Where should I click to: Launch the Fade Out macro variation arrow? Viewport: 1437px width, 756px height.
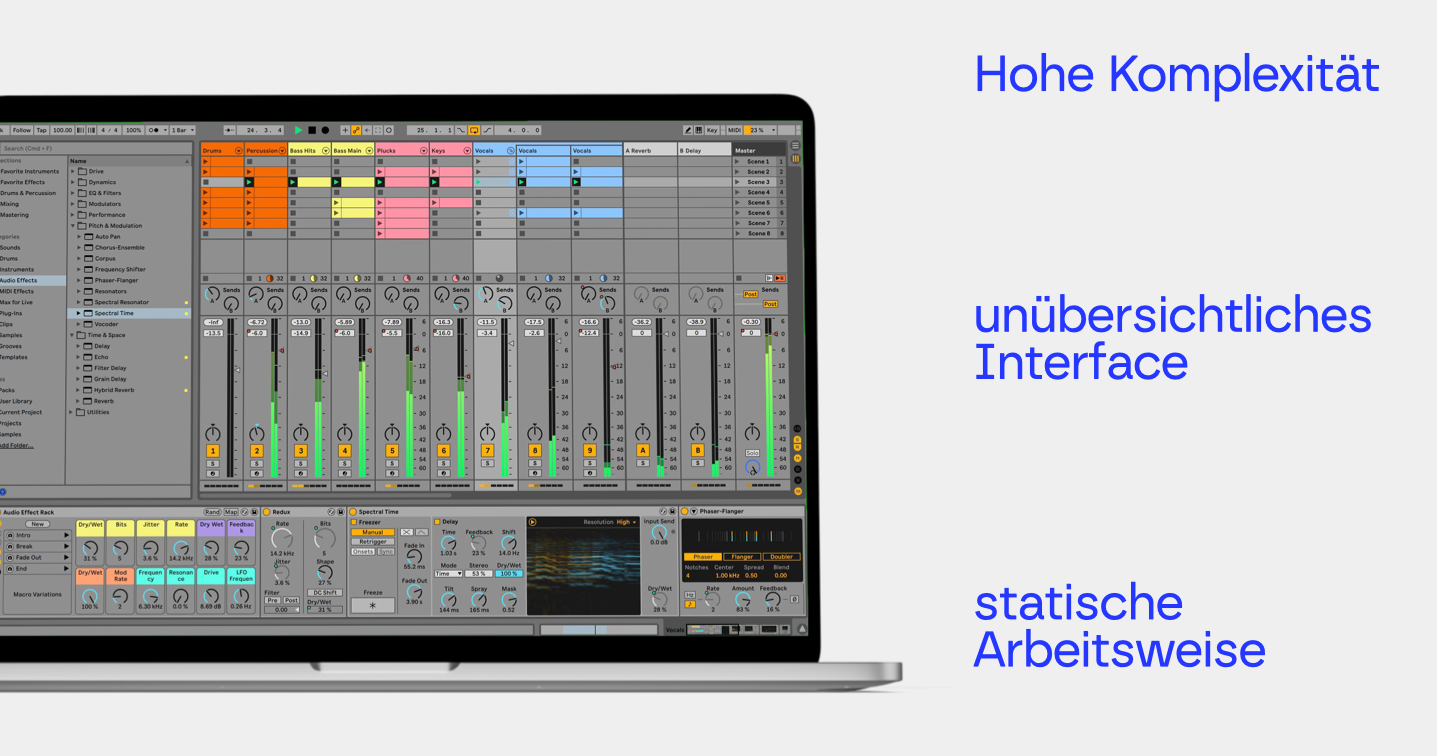click(66, 557)
